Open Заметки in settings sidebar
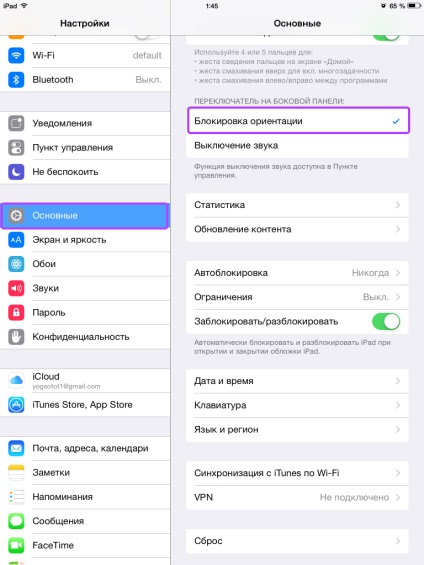Screen dimensions: 424x565 click(85, 472)
